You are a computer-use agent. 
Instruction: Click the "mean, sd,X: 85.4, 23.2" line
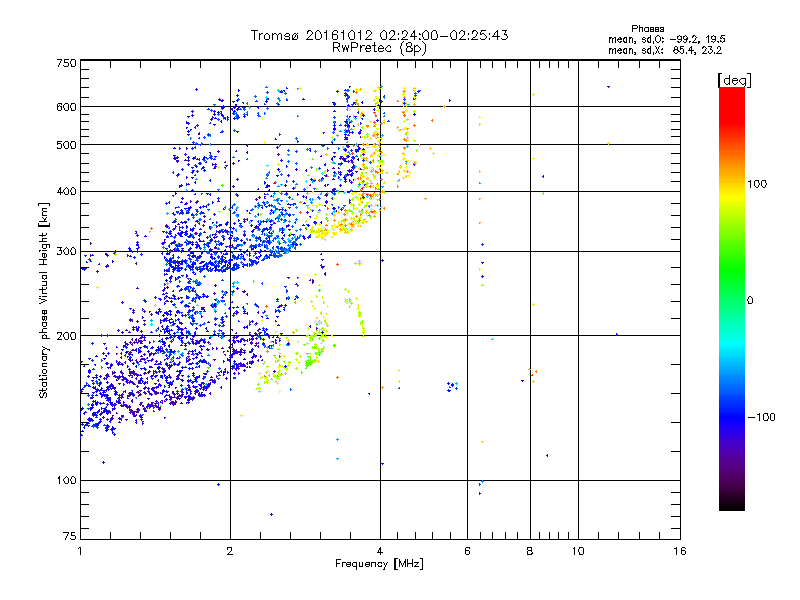[x=665, y=50]
